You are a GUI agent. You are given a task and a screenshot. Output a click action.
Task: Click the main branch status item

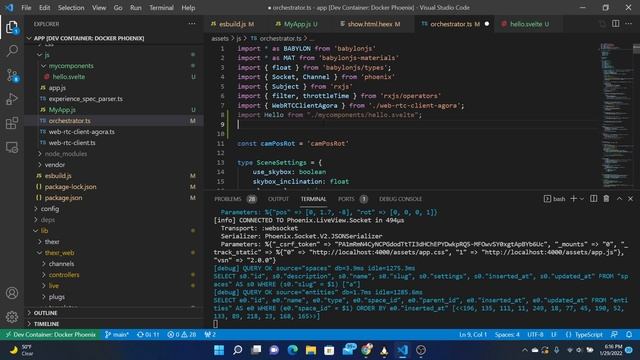pos(117,335)
